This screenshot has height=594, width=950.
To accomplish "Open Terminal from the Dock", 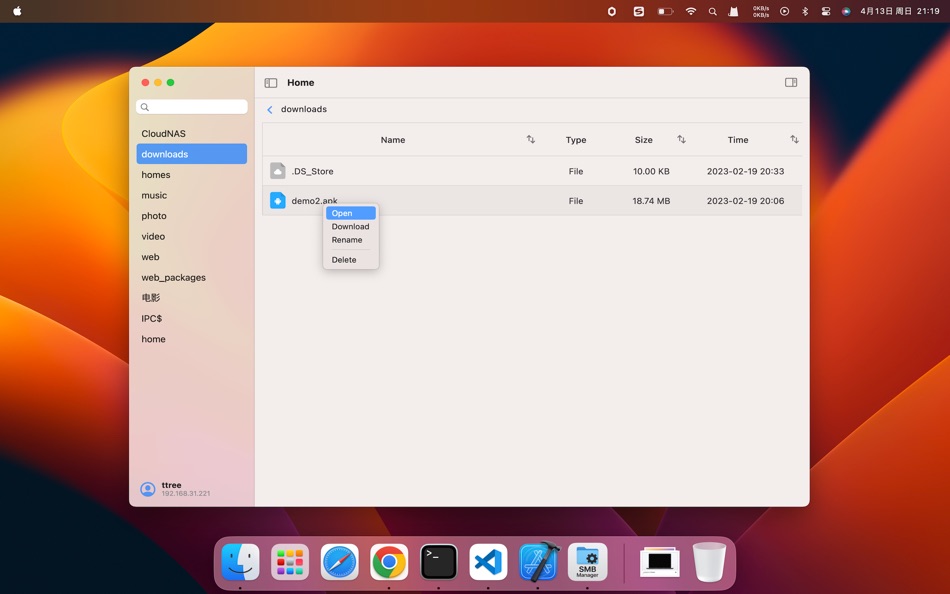I will [x=438, y=562].
